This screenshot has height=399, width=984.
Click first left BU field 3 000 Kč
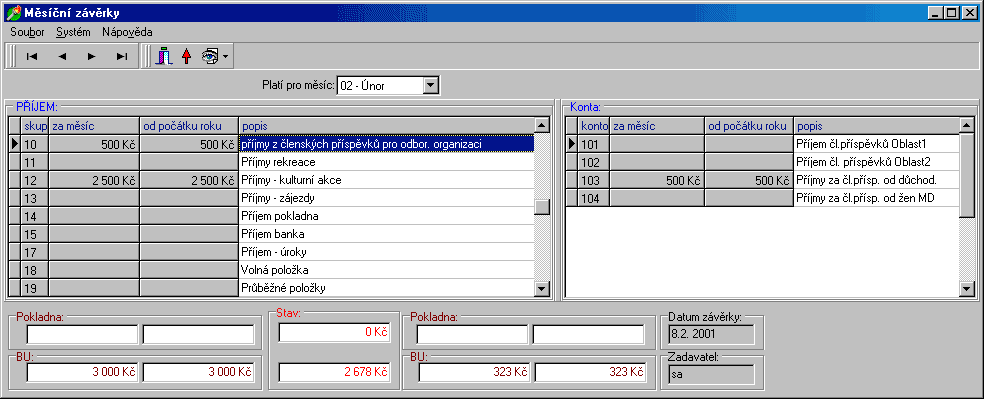click(82, 372)
